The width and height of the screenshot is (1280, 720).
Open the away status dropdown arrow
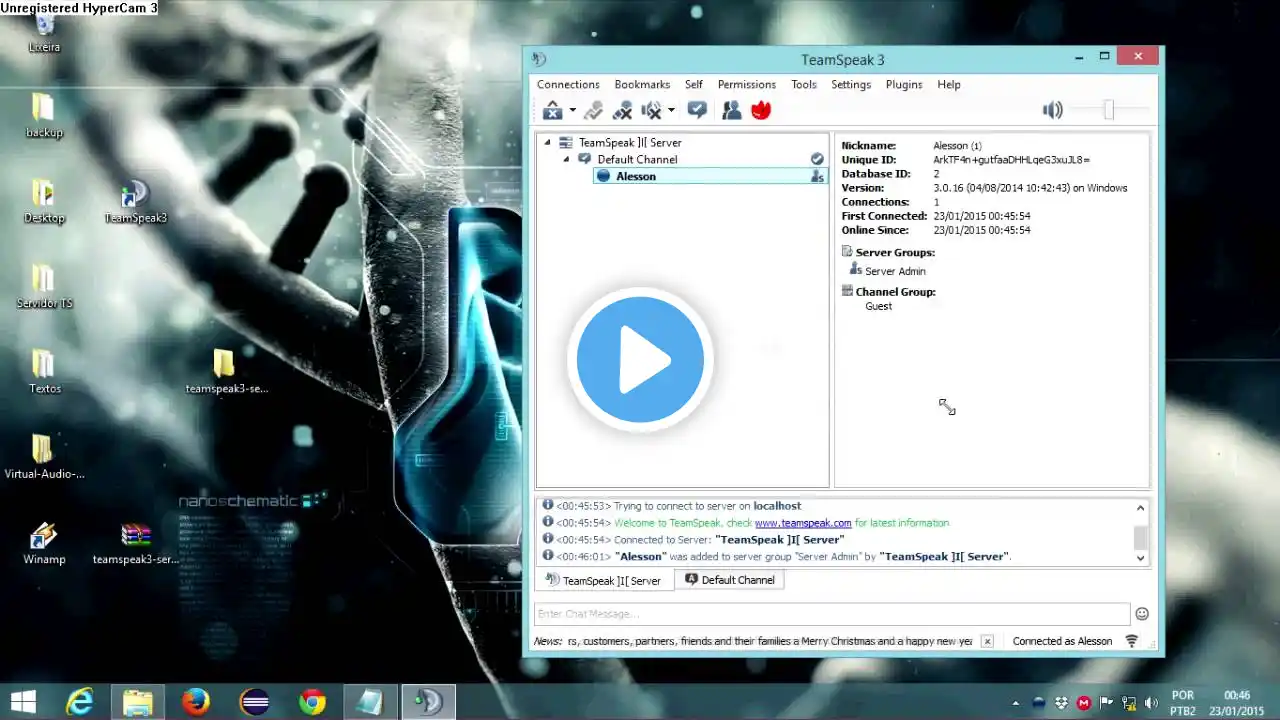click(x=572, y=111)
